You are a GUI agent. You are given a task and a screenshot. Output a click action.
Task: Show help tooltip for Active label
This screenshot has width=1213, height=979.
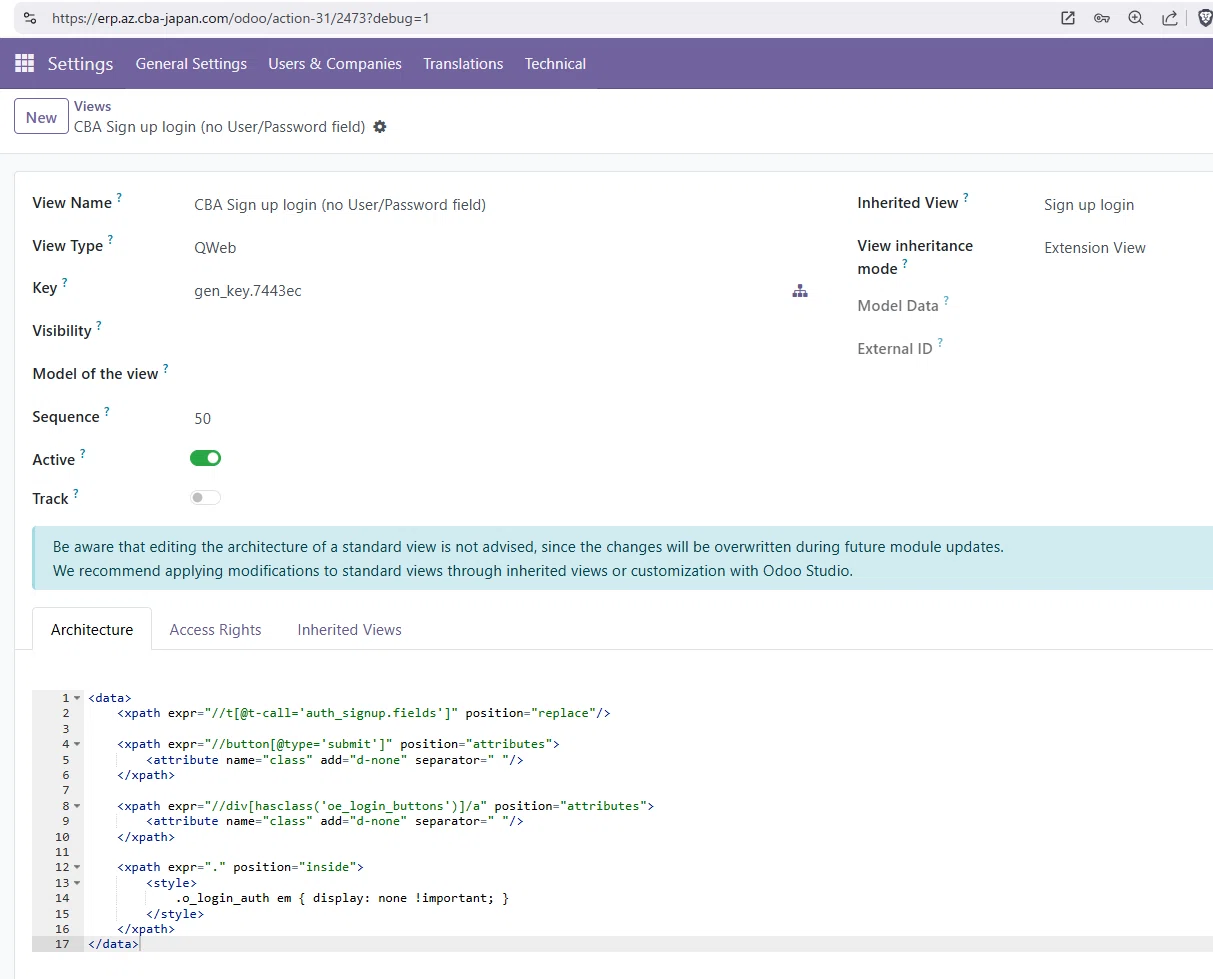[x=83, y=455]
